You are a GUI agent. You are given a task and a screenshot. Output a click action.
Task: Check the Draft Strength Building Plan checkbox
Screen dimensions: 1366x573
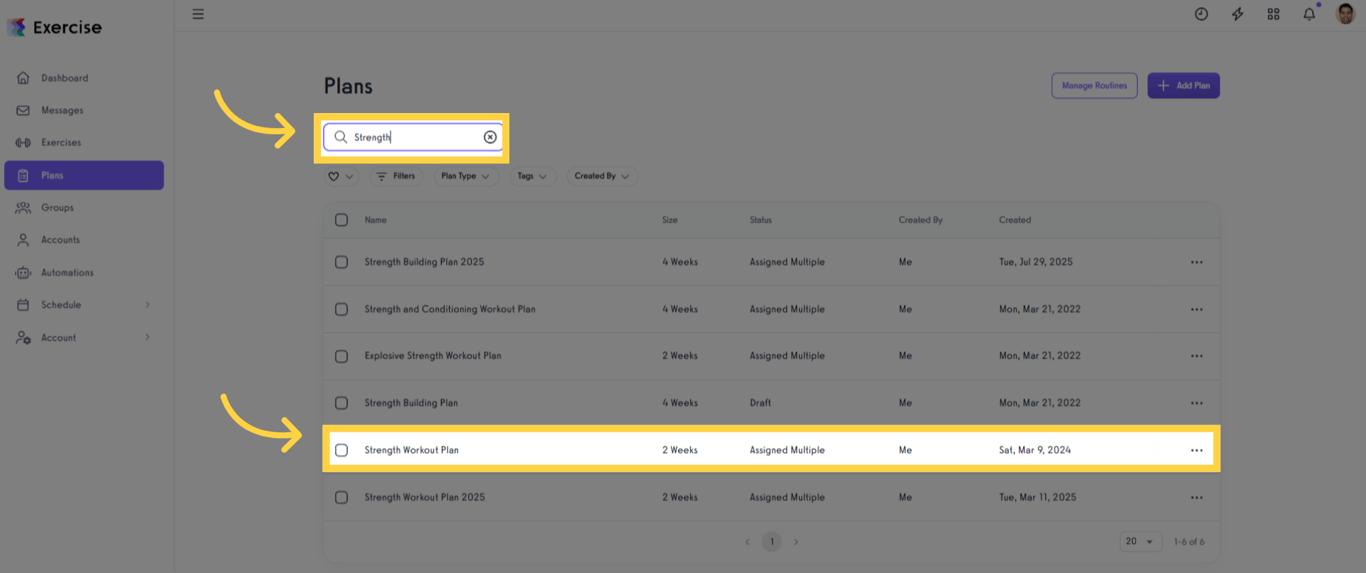click(x=341, y=403)
